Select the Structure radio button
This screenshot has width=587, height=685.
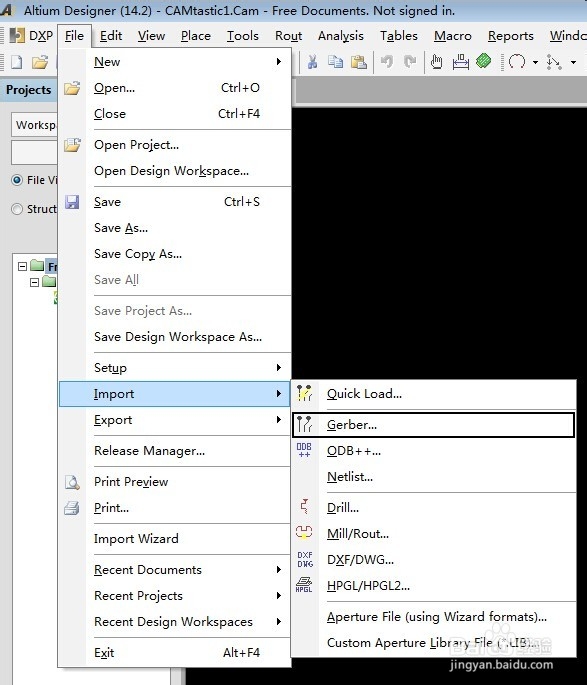(17, 209)
